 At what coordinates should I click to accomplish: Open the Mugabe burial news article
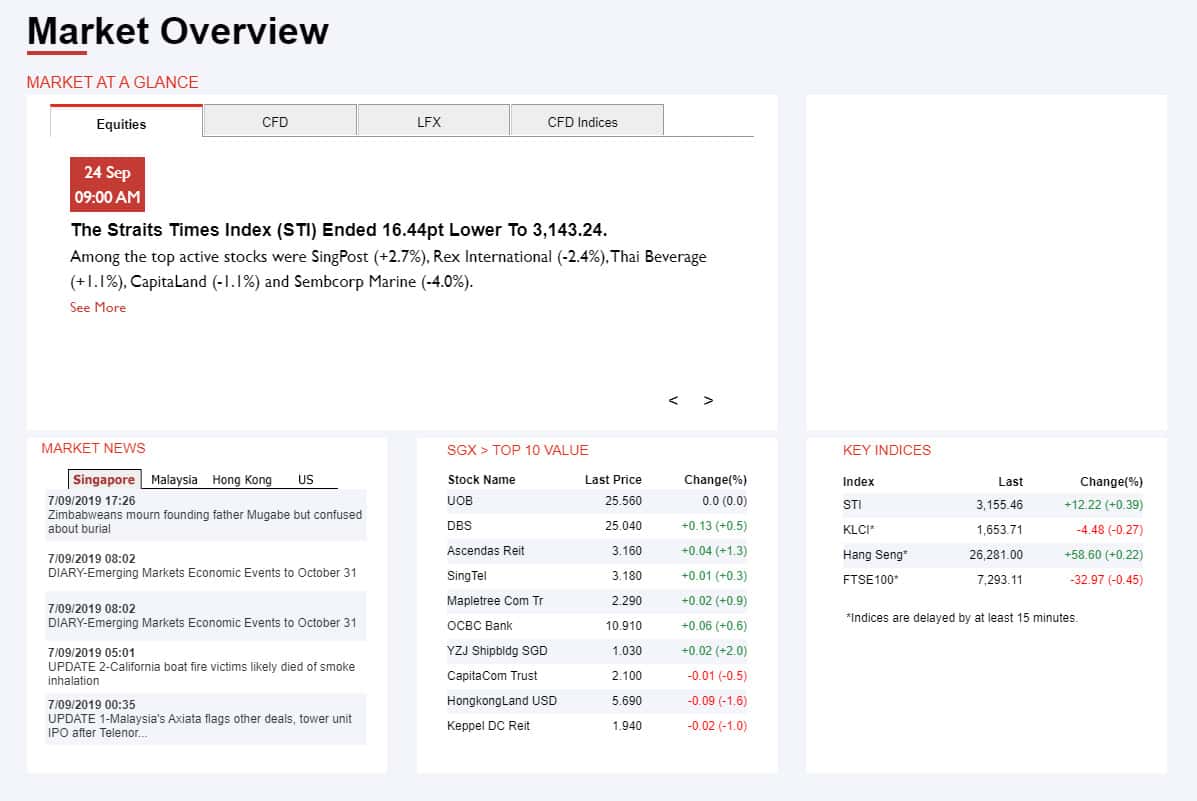click(x=205, y=521)
